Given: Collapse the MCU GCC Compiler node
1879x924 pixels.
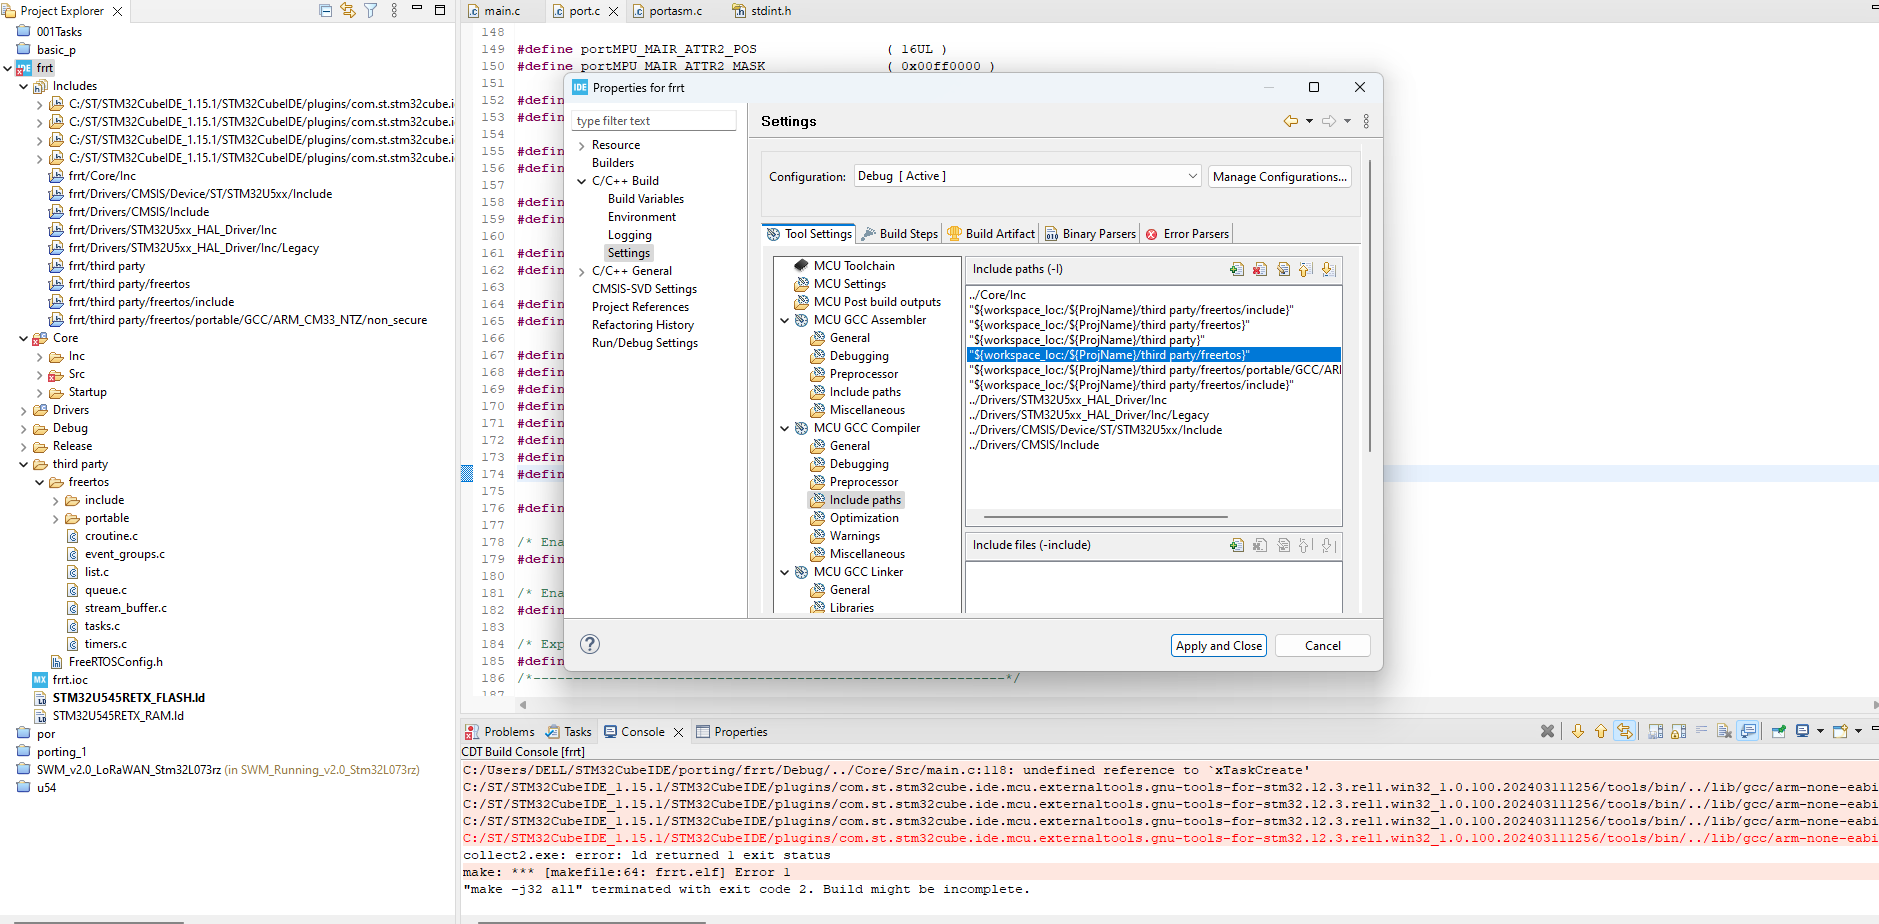Looking at the screenshot, I should coord(786,428).
